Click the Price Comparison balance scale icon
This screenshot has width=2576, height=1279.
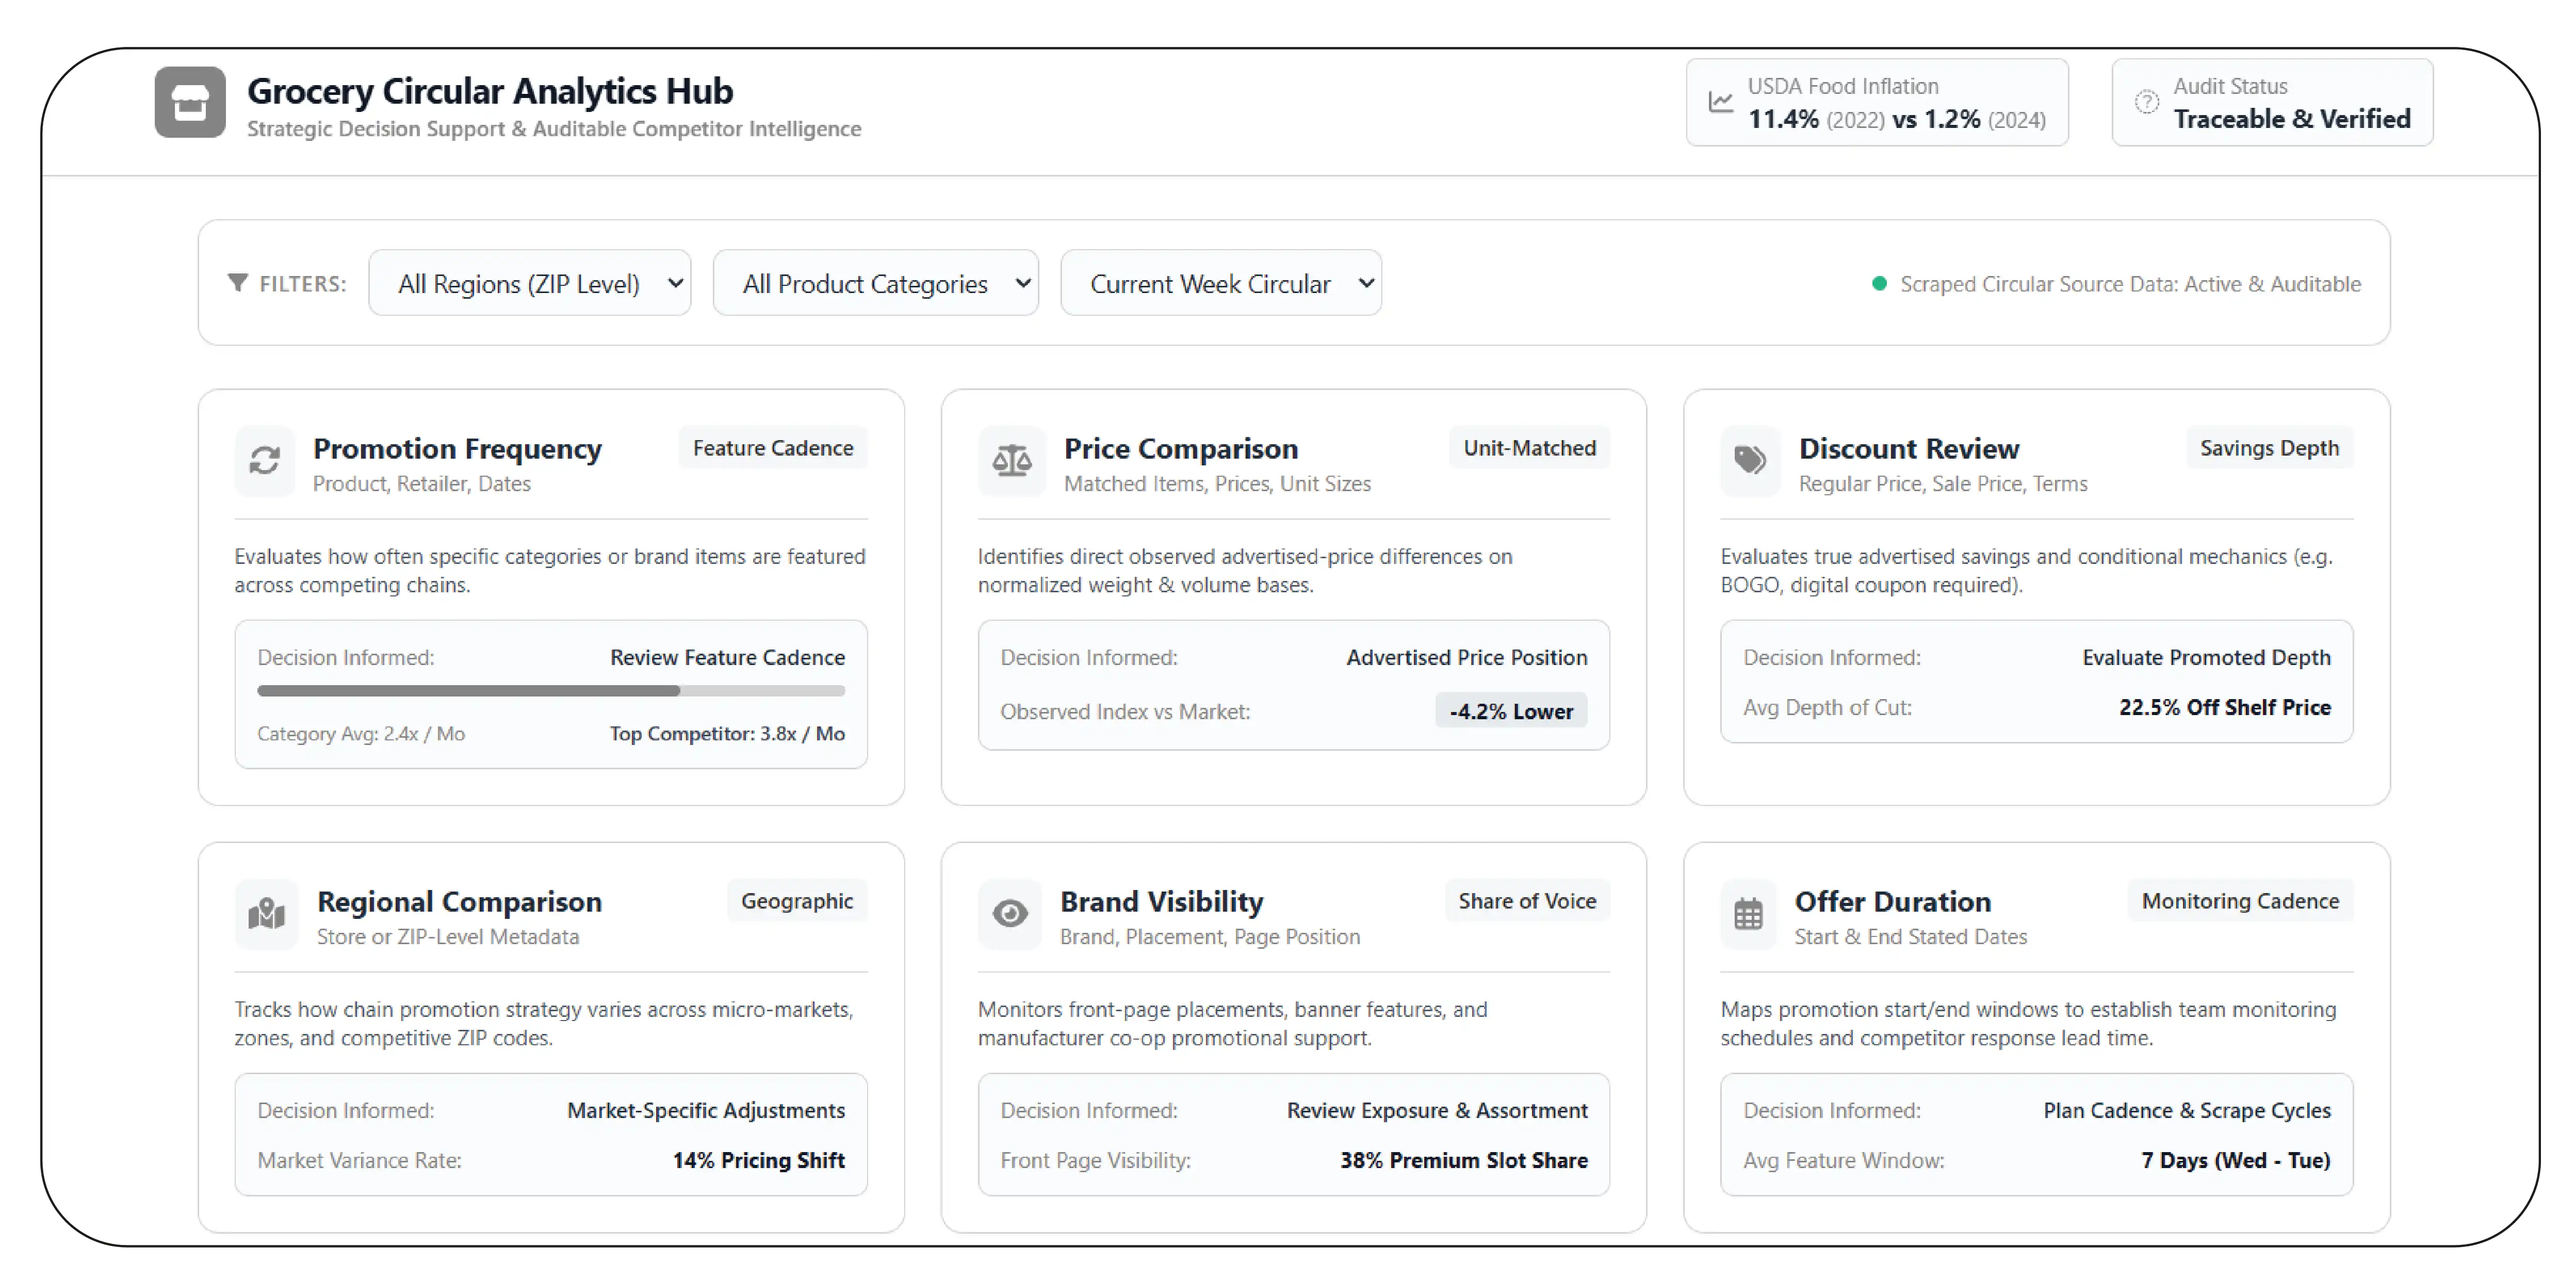pos(1012,460)
